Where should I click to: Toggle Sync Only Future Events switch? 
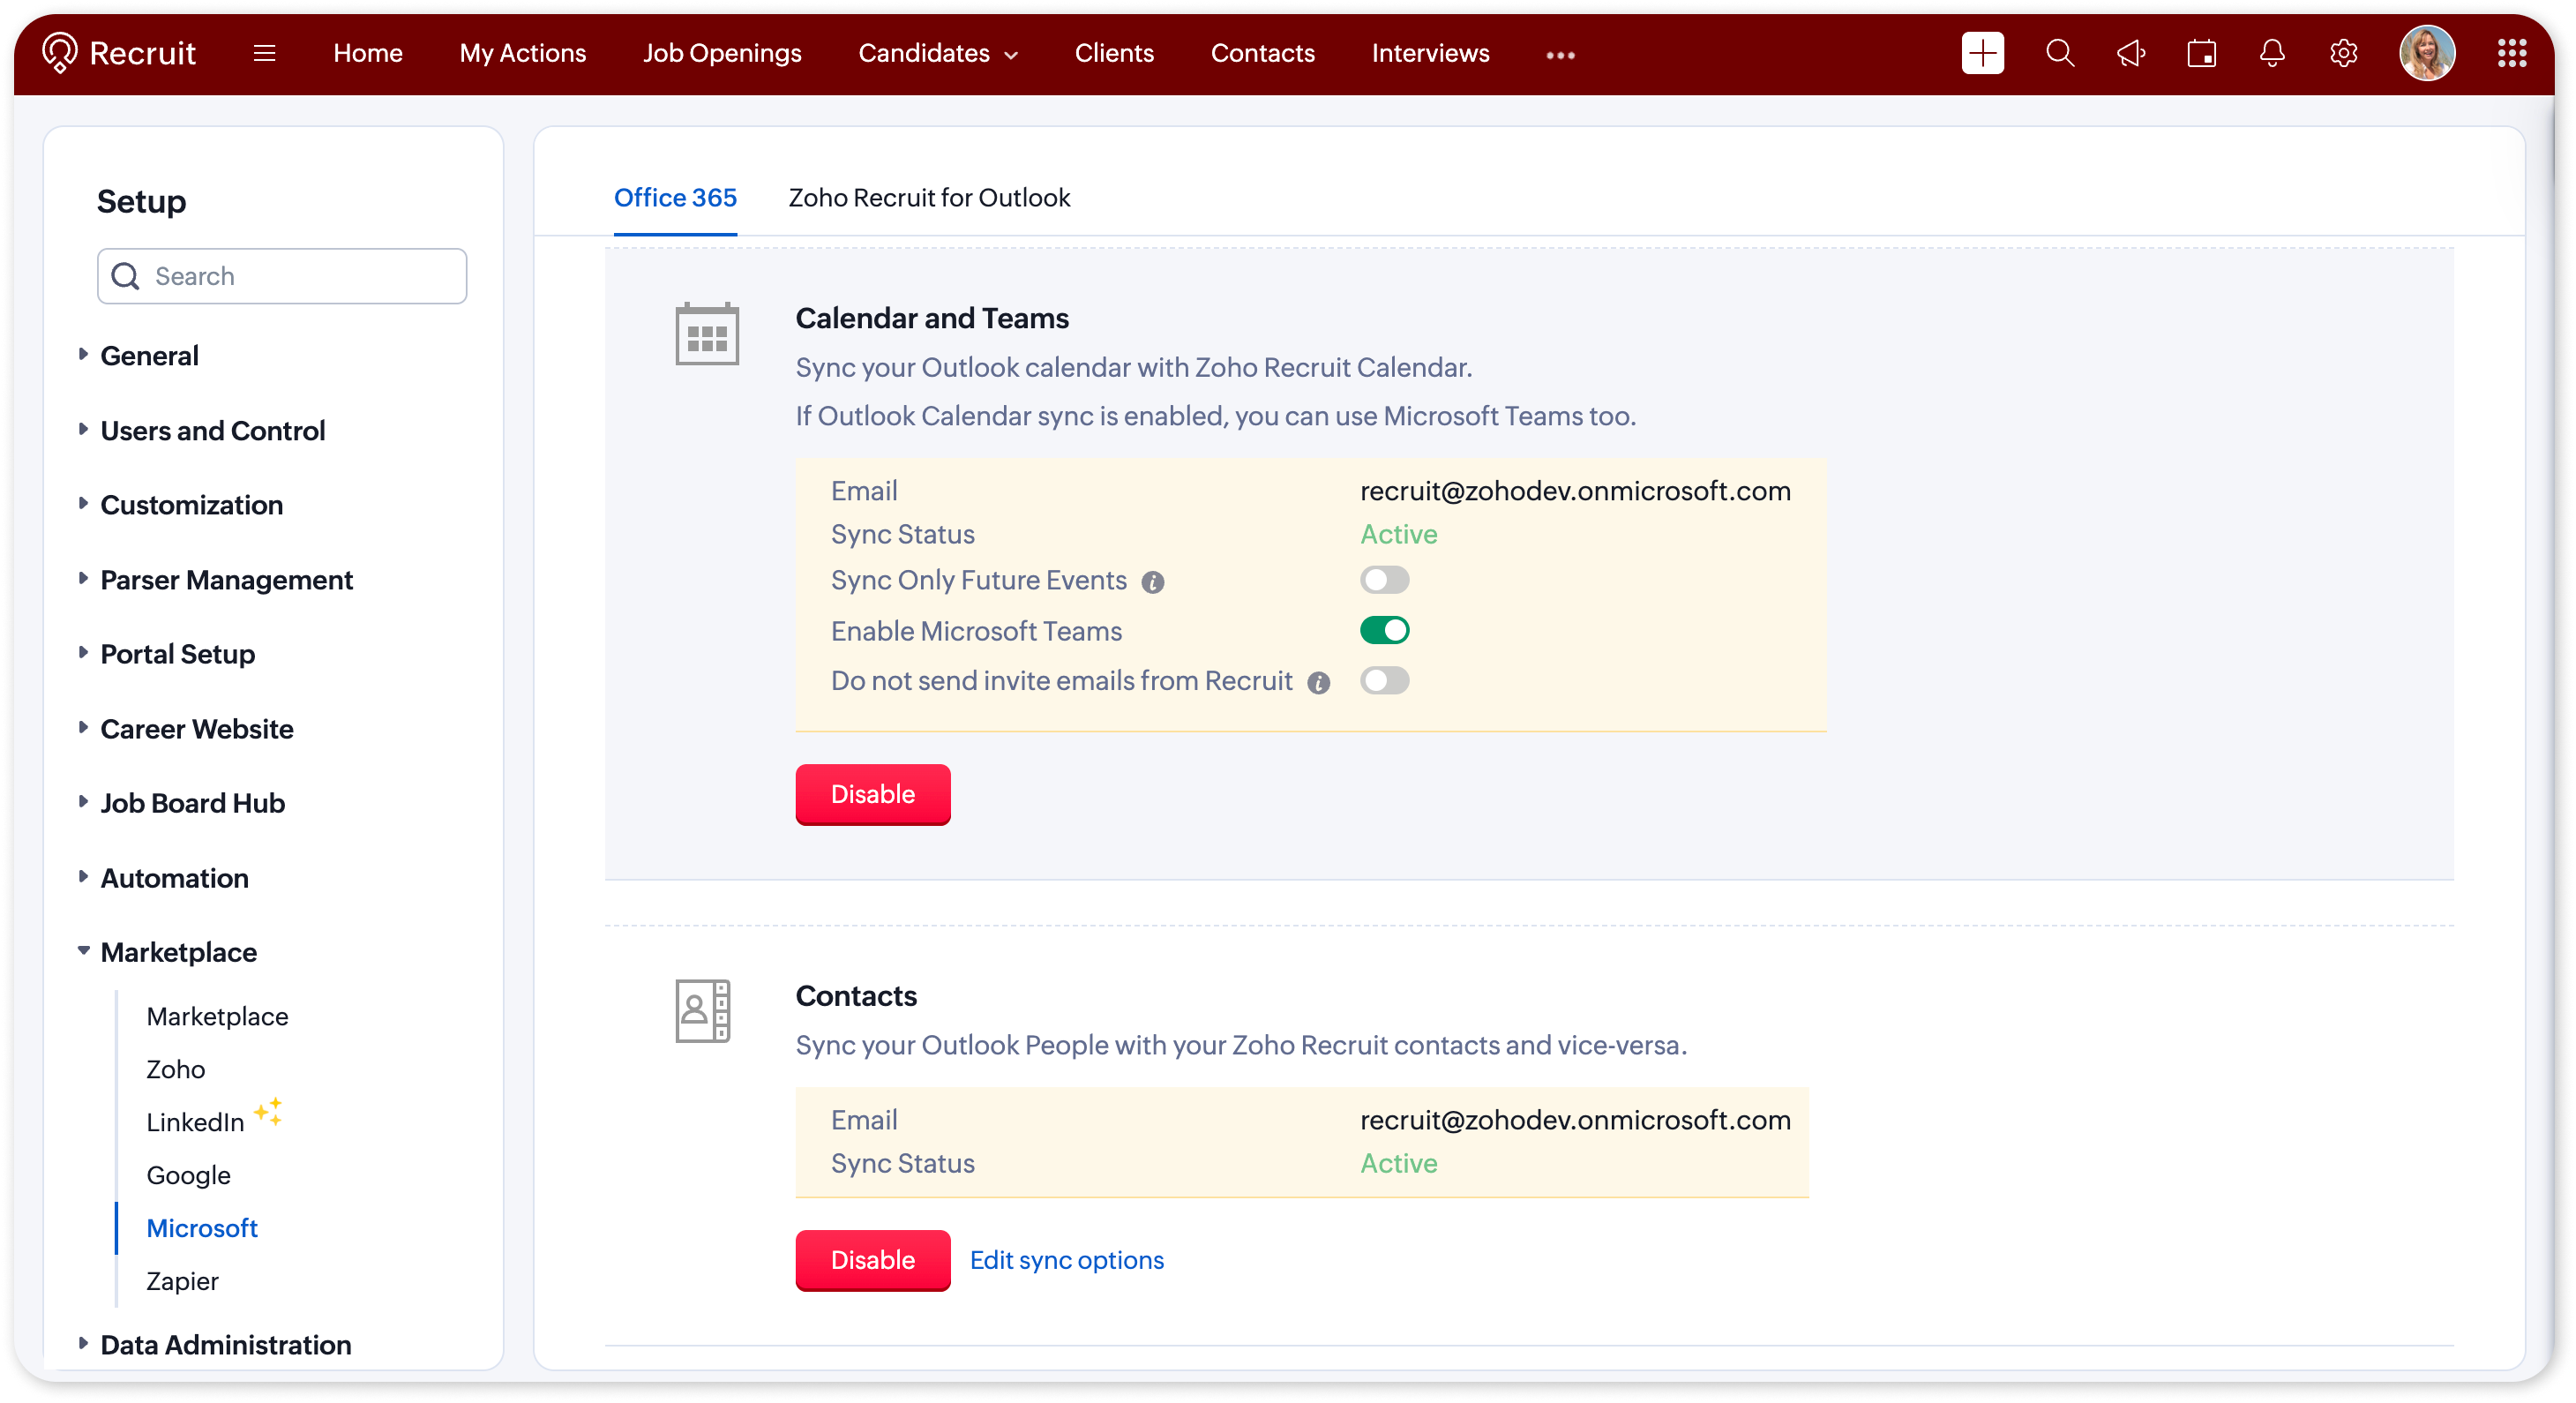pos(1384,580)
